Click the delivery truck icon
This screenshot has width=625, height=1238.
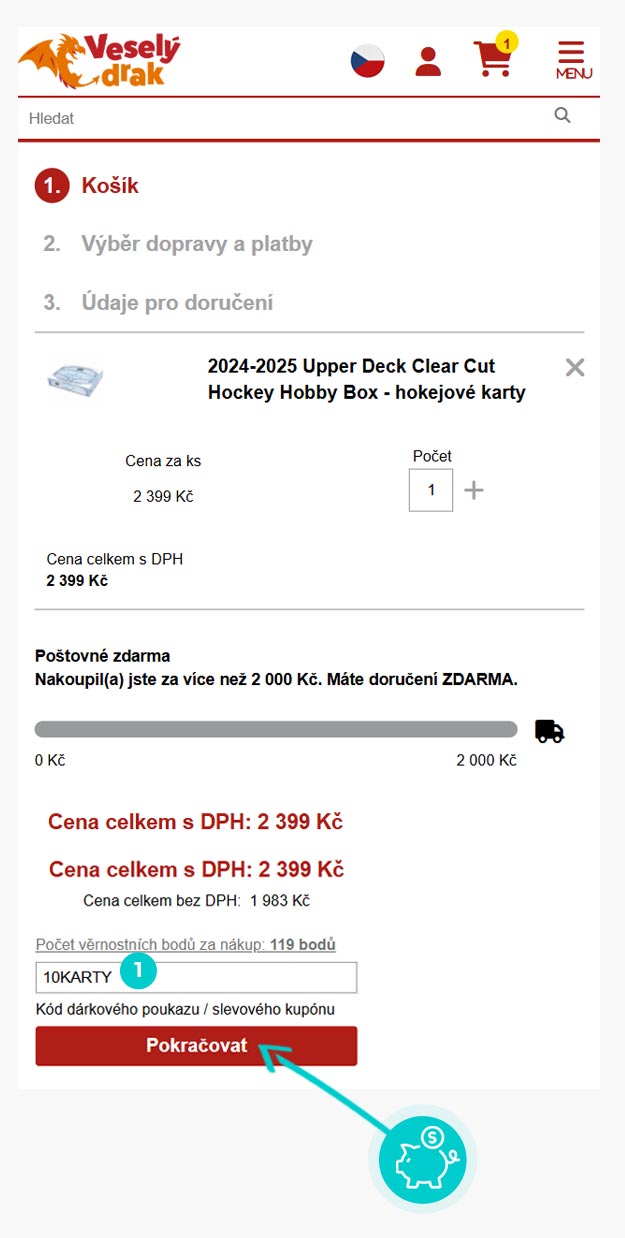click(549, 731)
